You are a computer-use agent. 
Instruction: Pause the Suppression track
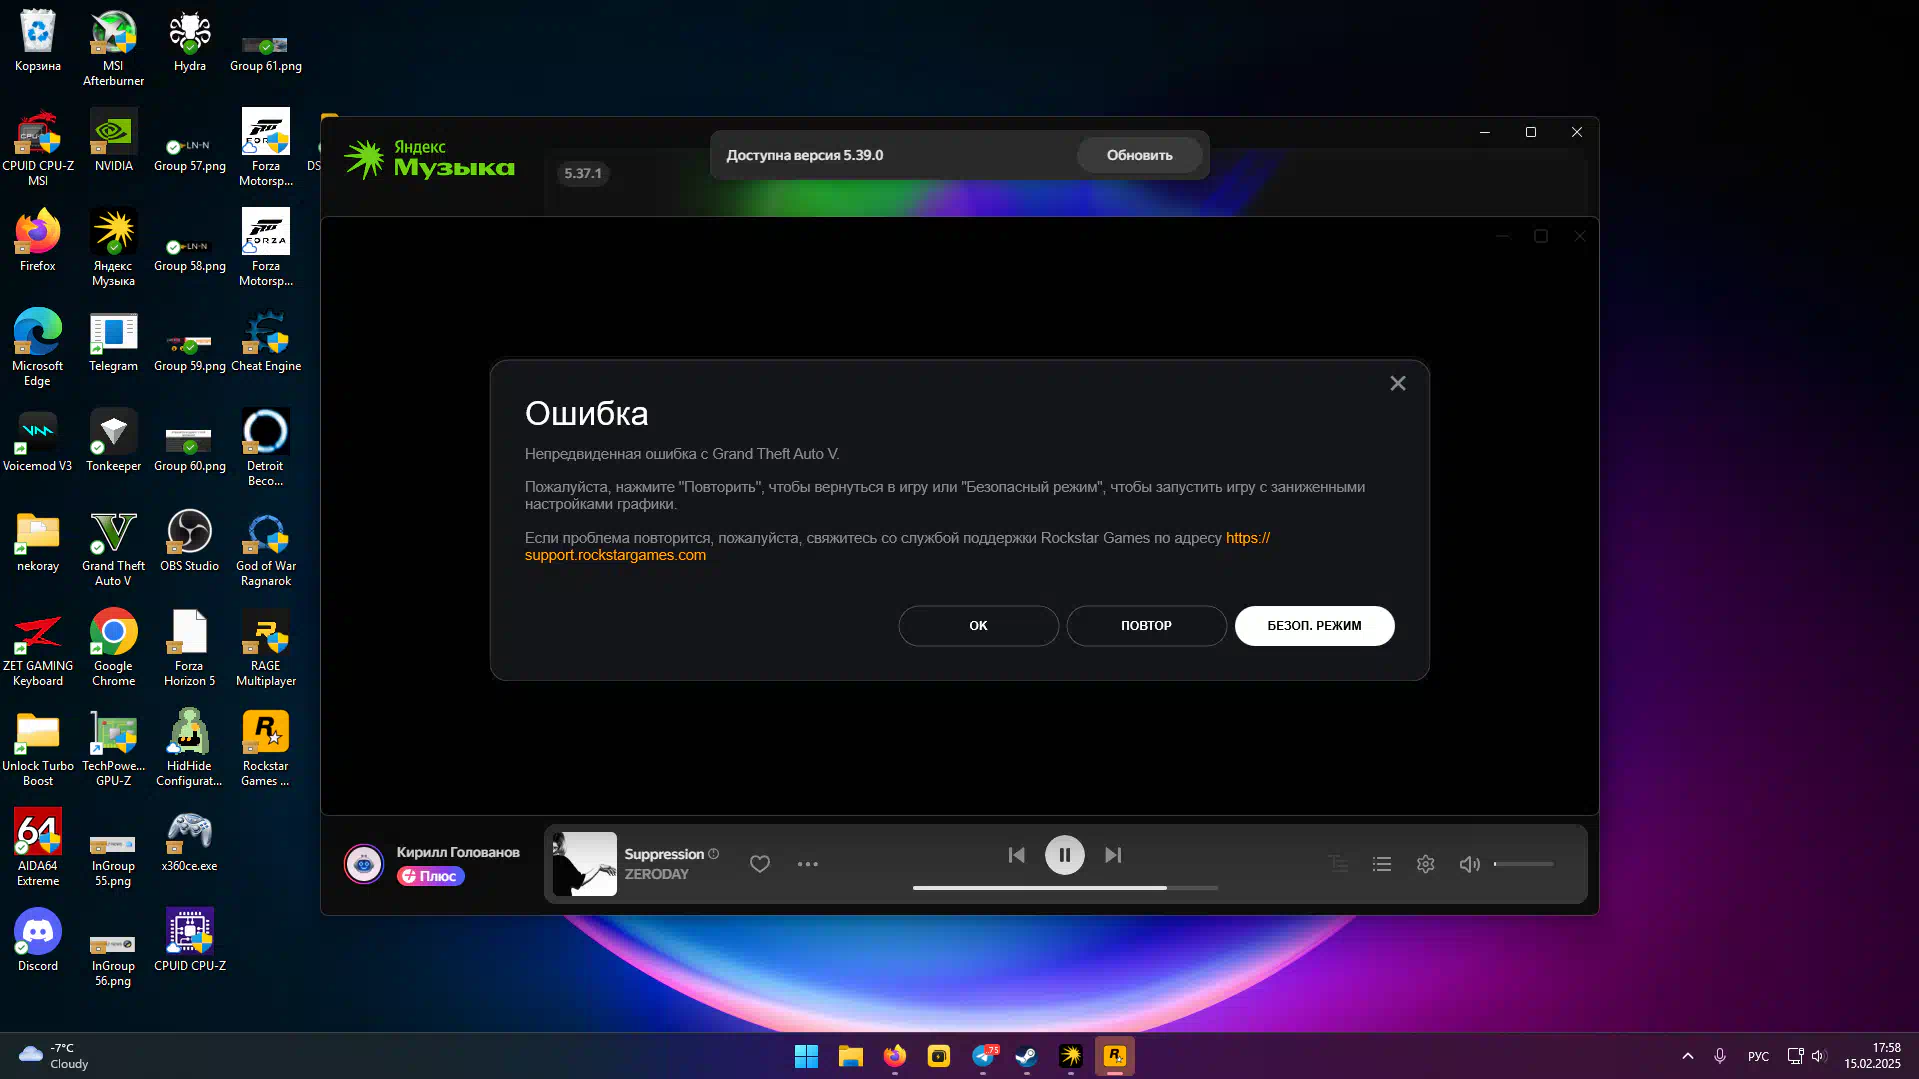coord(1064,855)
